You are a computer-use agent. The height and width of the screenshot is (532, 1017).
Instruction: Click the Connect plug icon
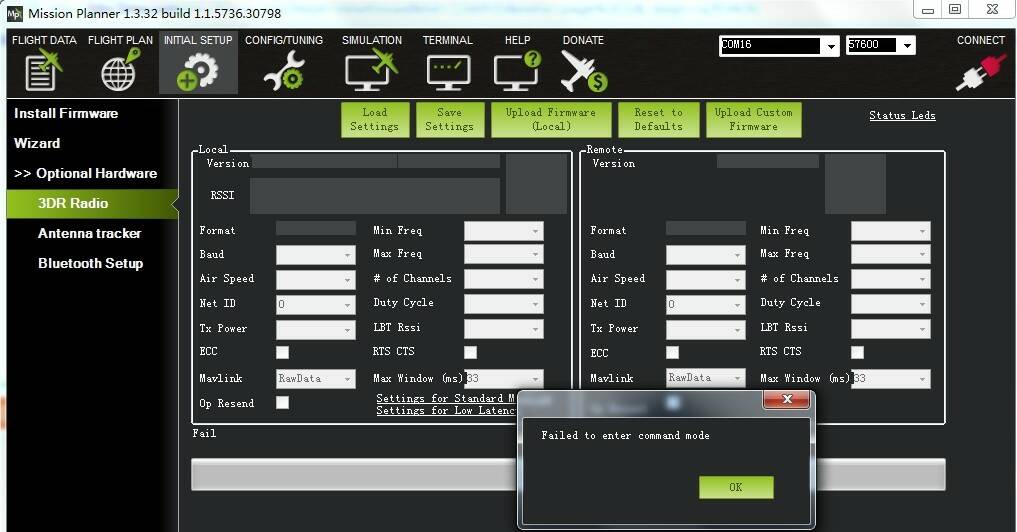(981, 72)
